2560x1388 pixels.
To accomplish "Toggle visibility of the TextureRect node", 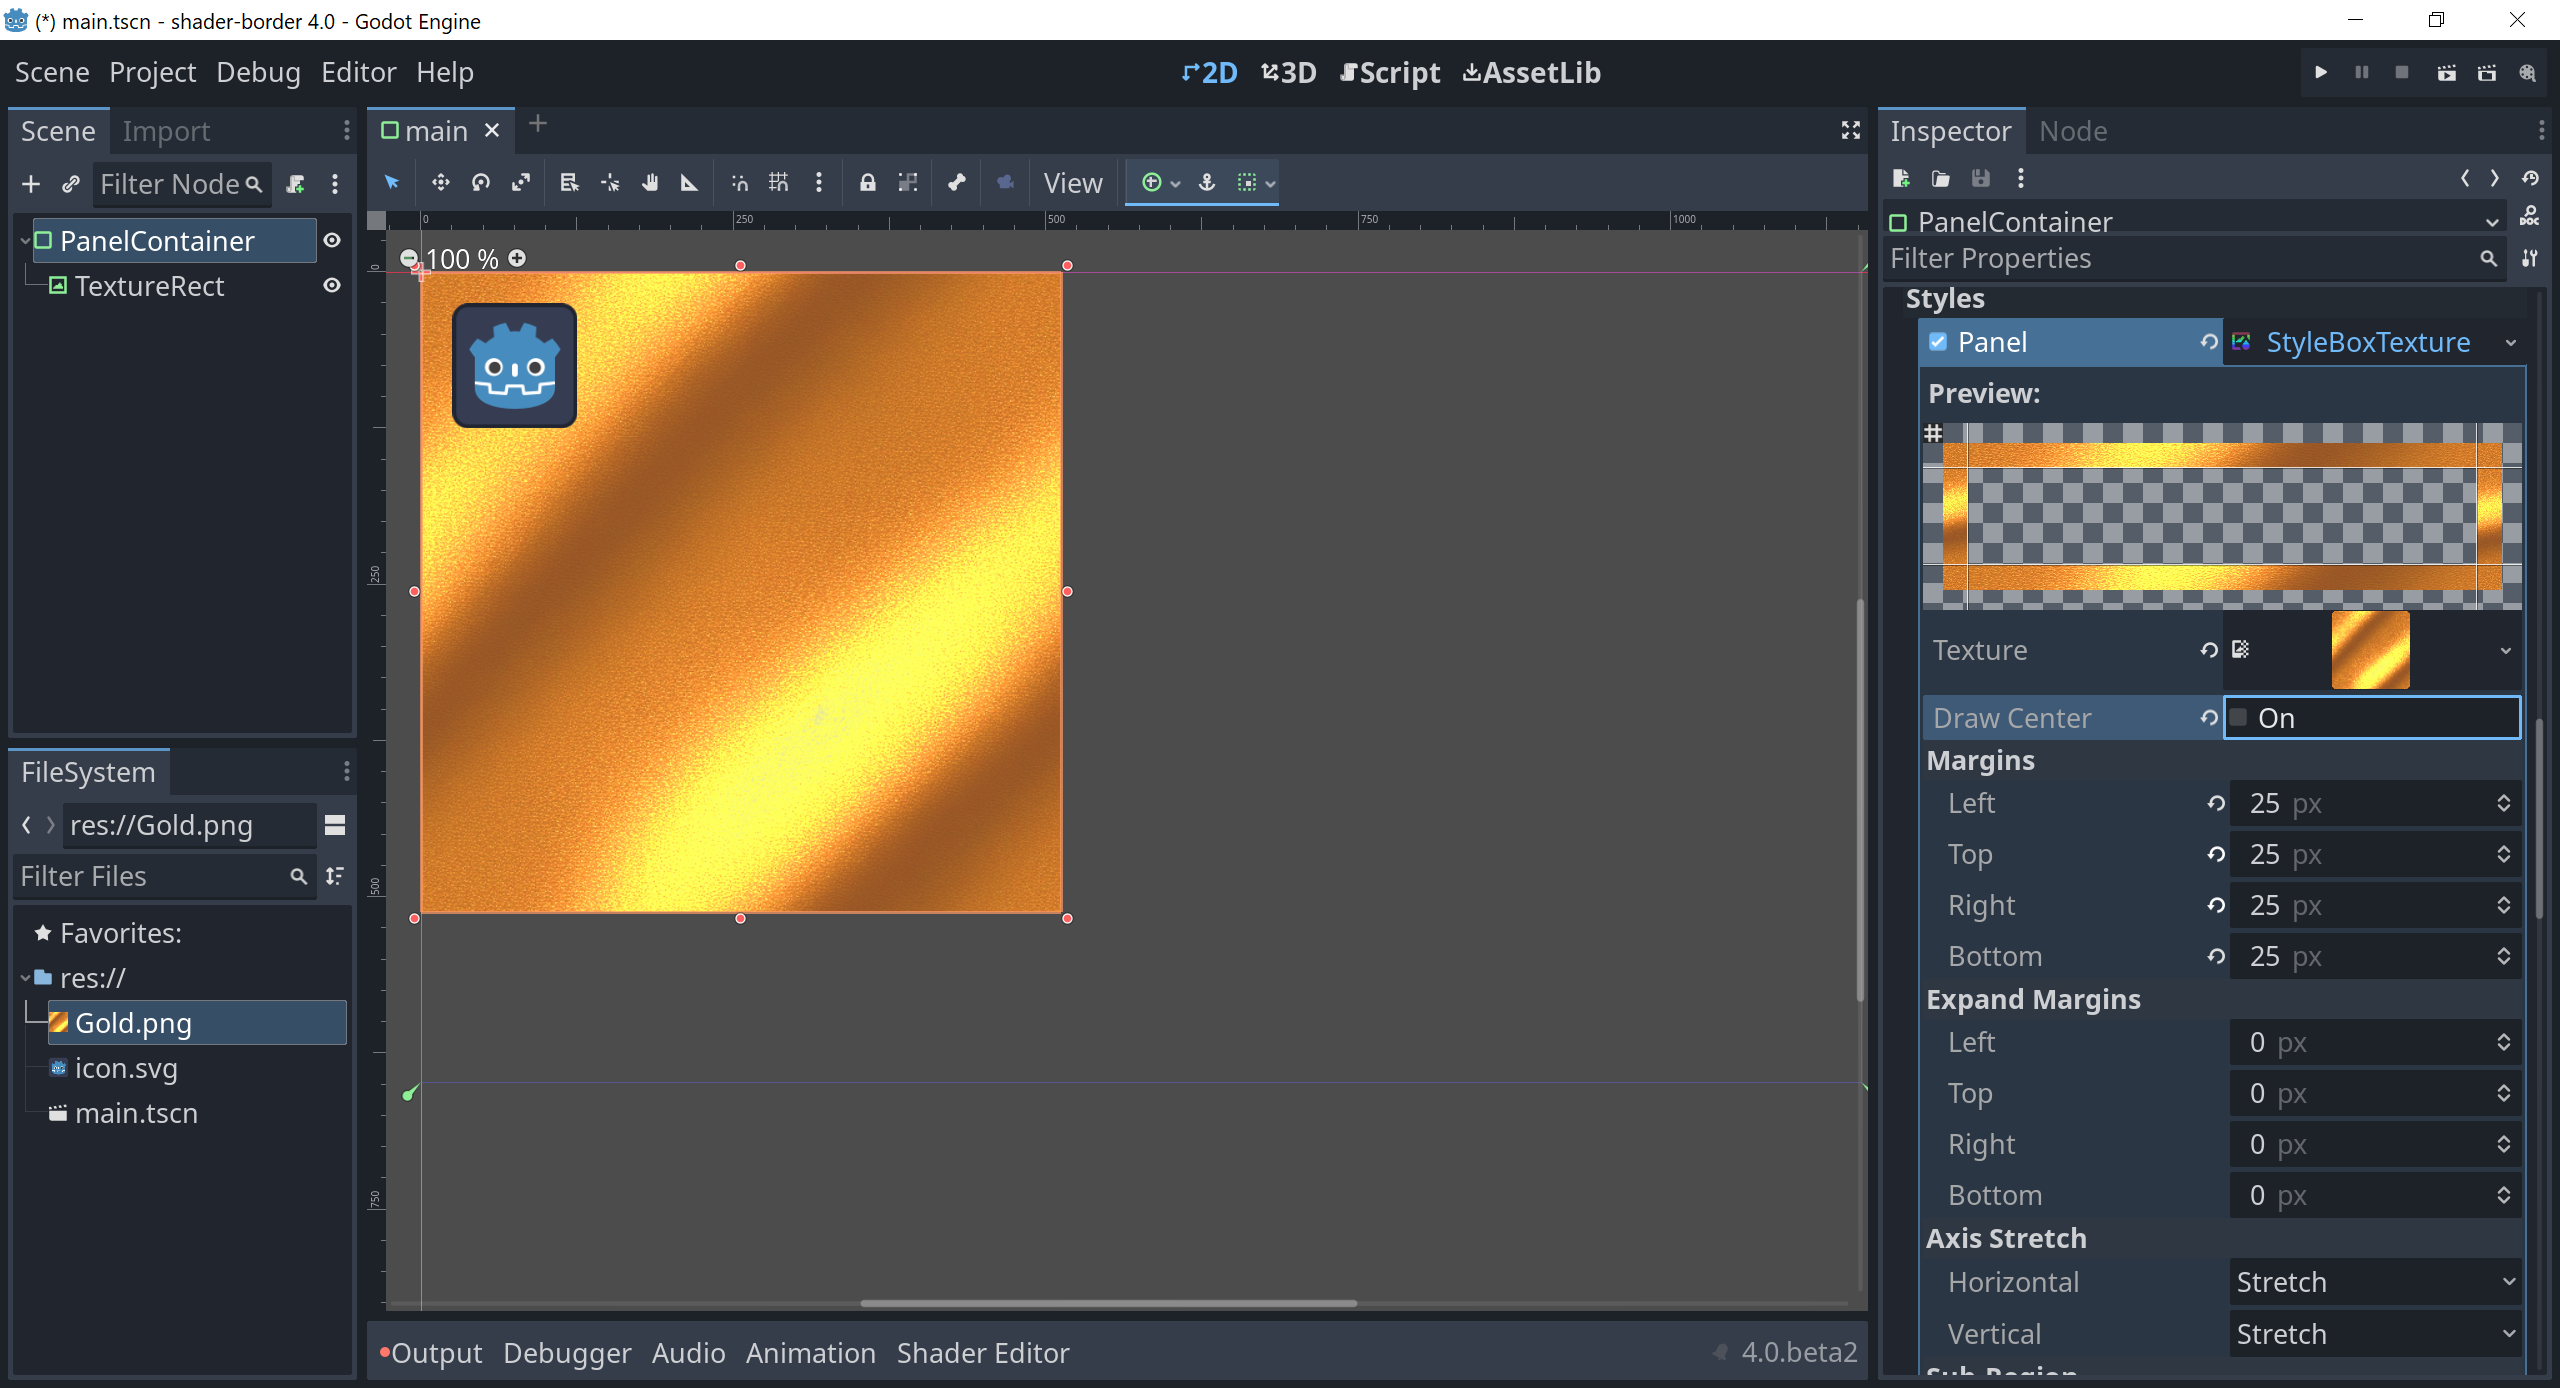I will tap(332, 286).
